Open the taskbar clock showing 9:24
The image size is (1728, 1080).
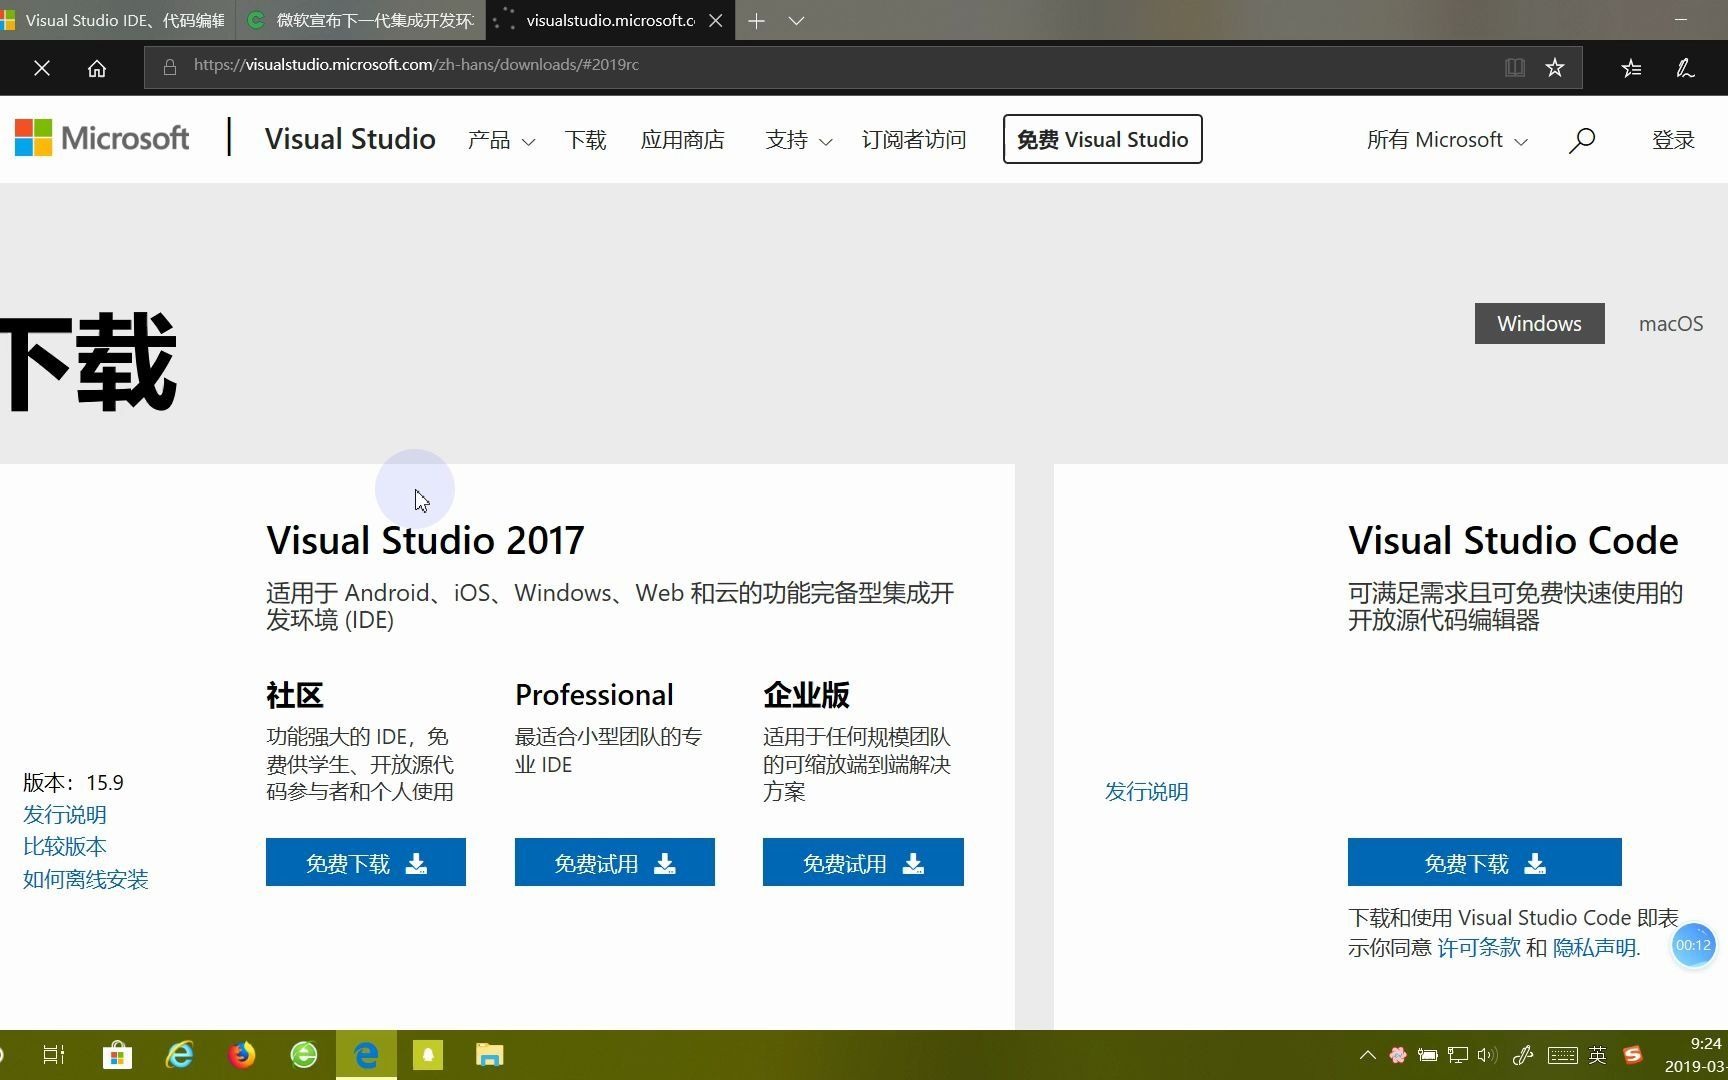coord(1695,1055)
